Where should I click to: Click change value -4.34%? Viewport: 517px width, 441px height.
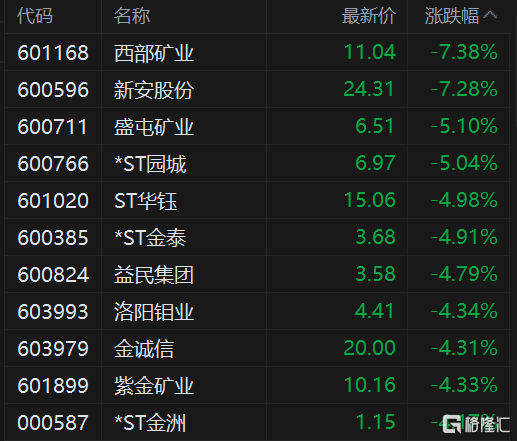[464, 311]
